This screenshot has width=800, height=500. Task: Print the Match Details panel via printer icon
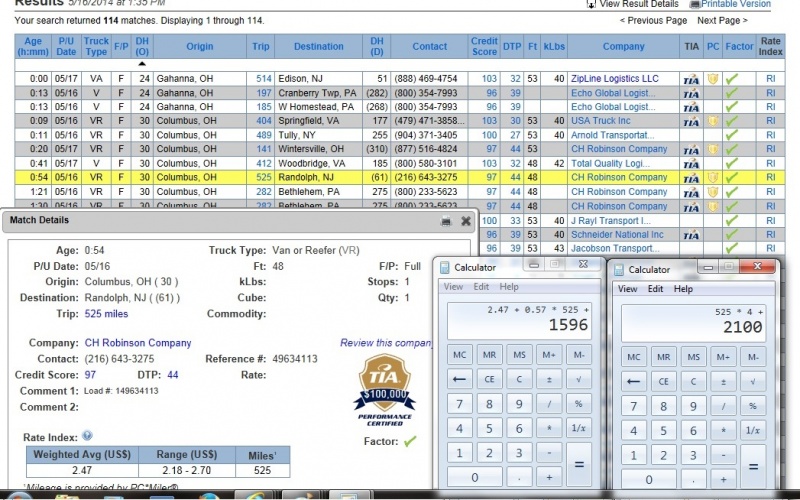pos(446,221)
